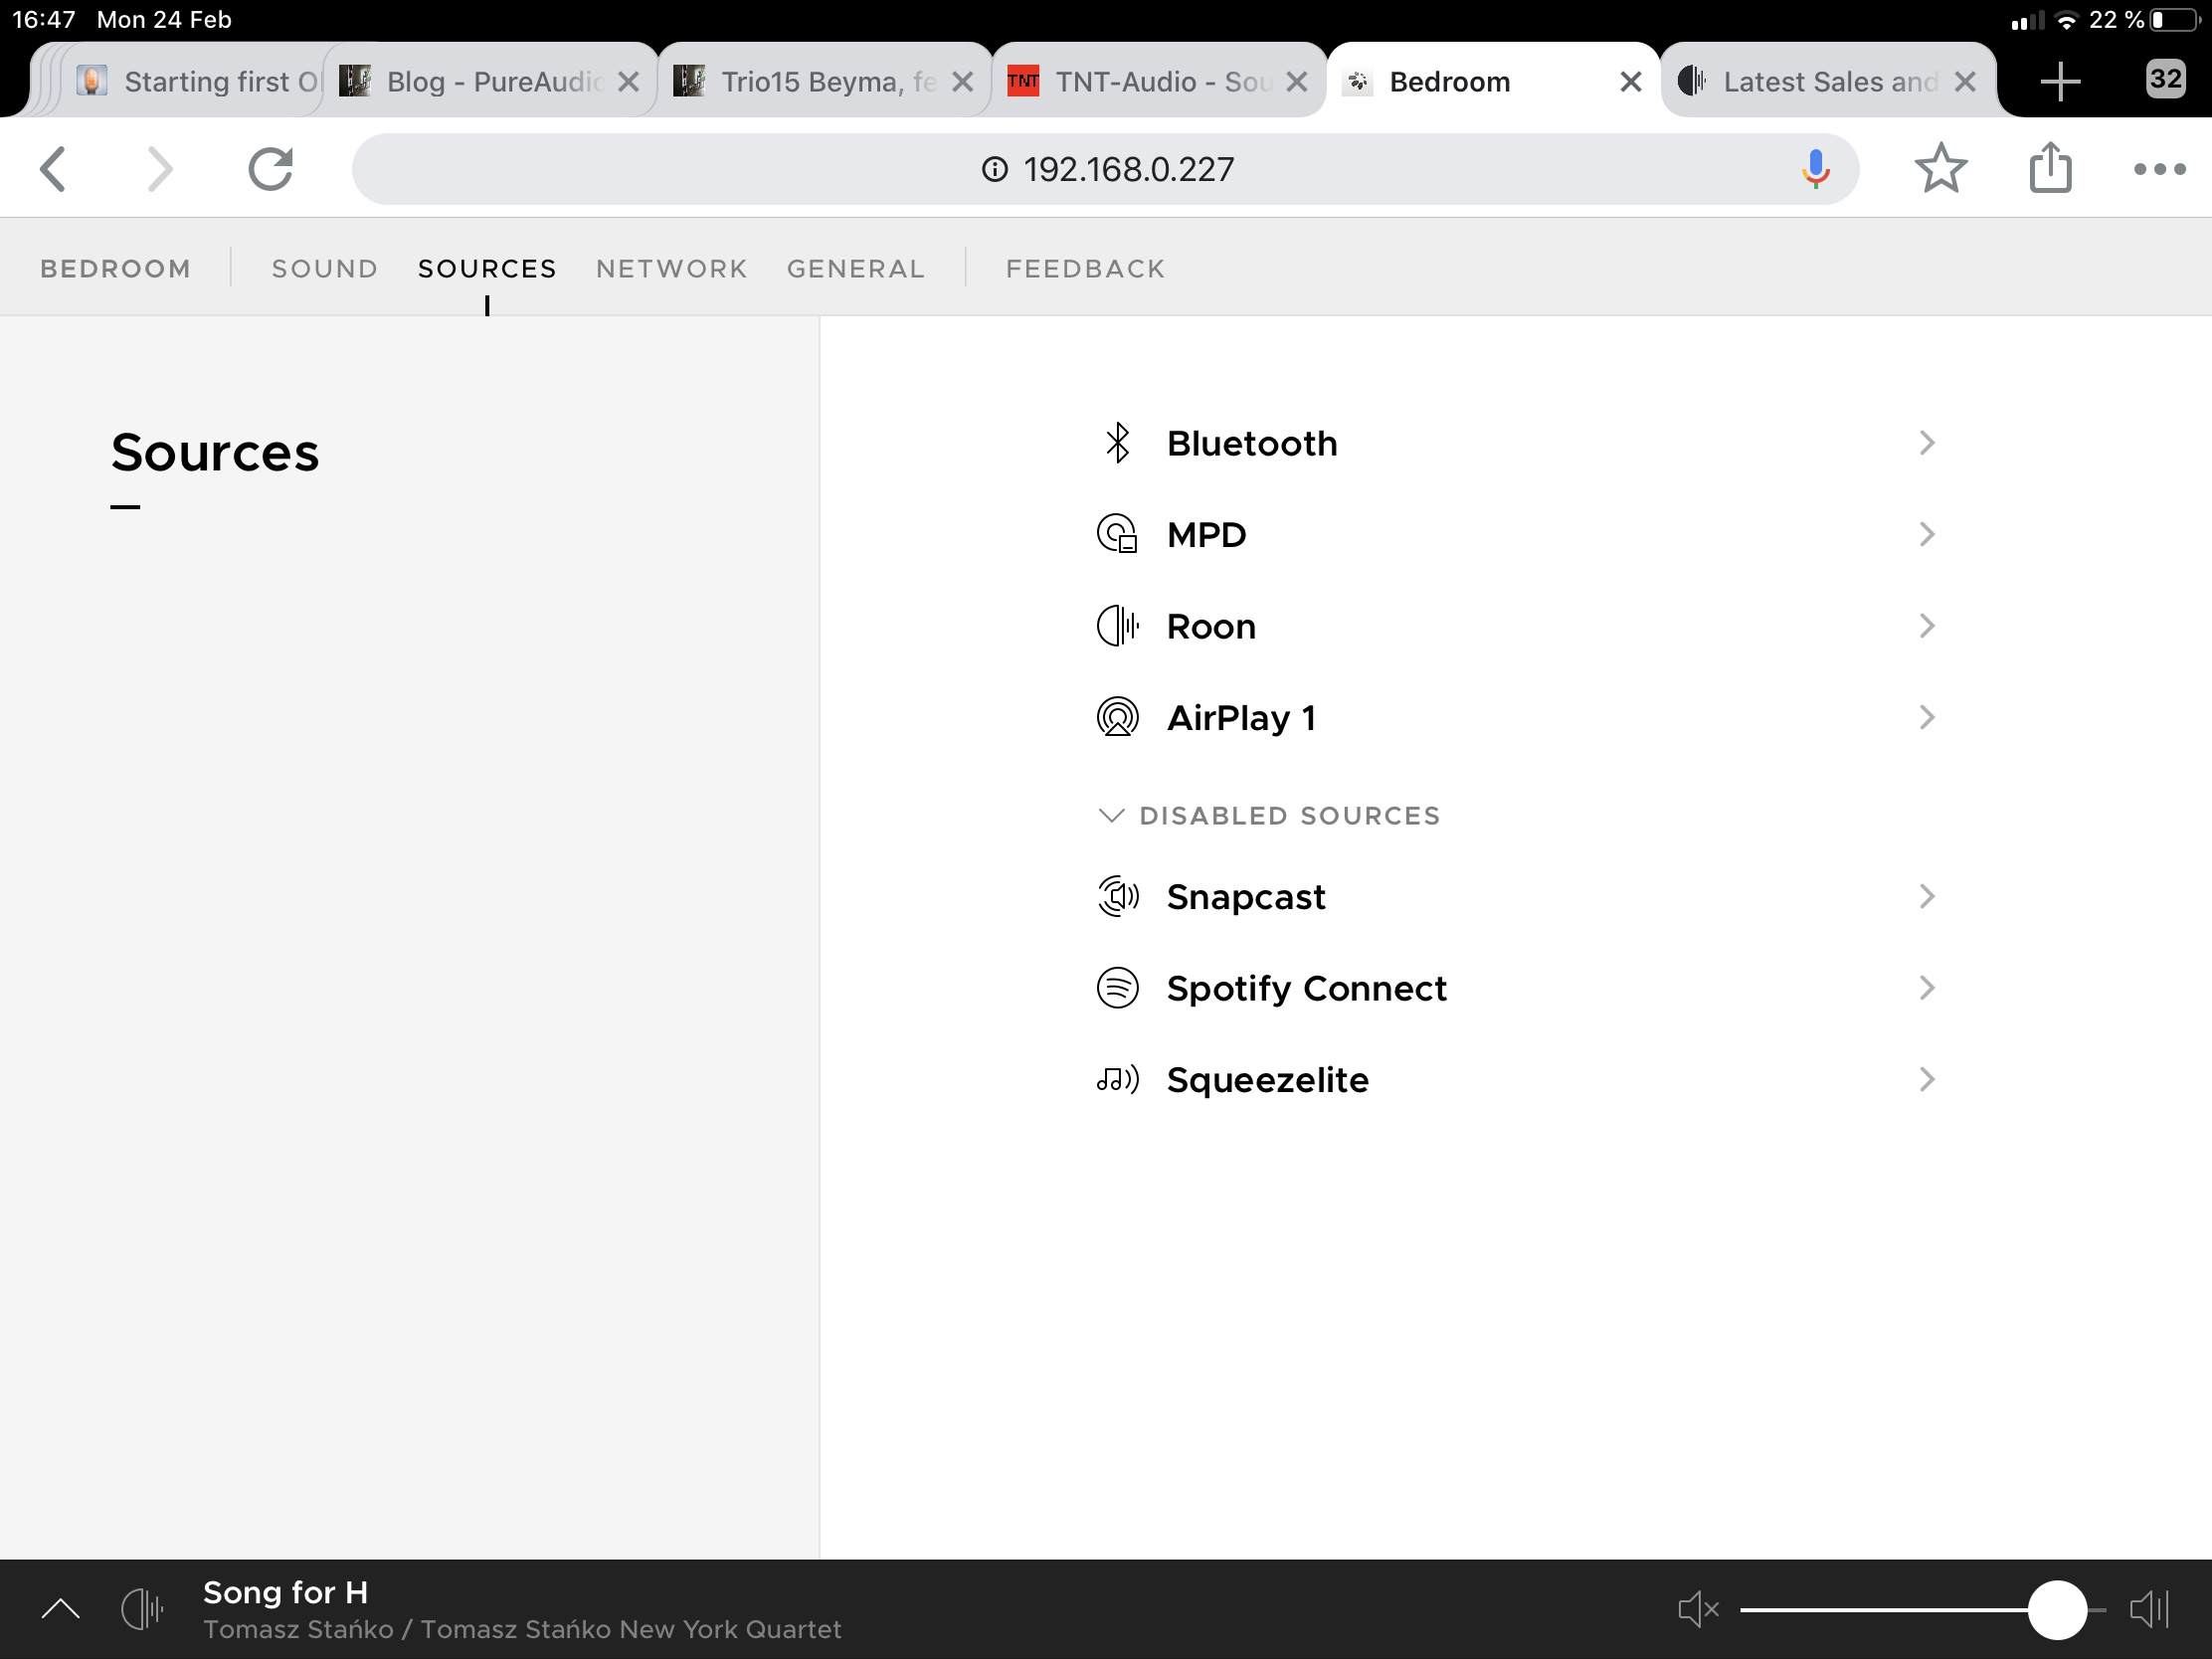Open the Bluetooth source label
The image size is (2212, 1659).
(x=1252, y=443)
